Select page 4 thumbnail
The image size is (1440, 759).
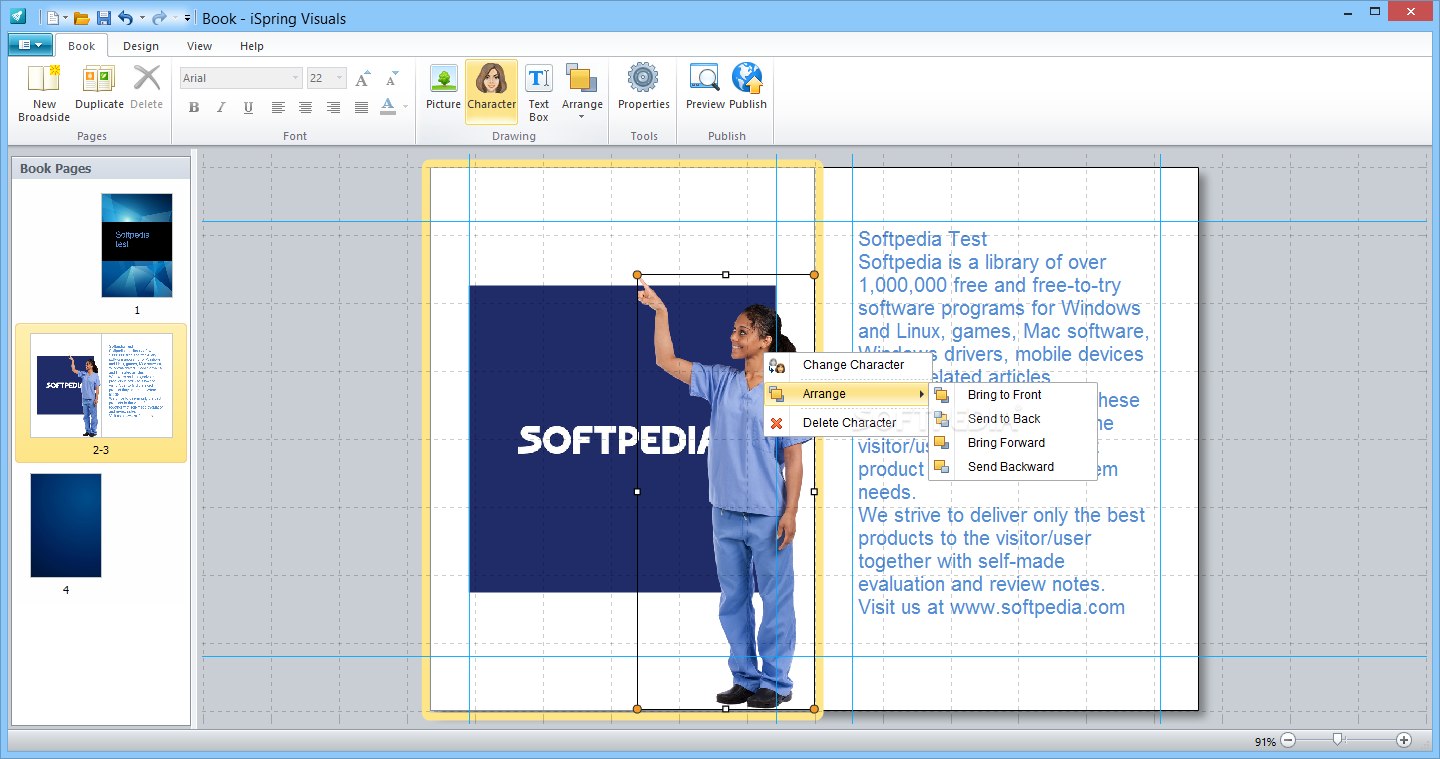pyautogui.click(x=66, y=525)
